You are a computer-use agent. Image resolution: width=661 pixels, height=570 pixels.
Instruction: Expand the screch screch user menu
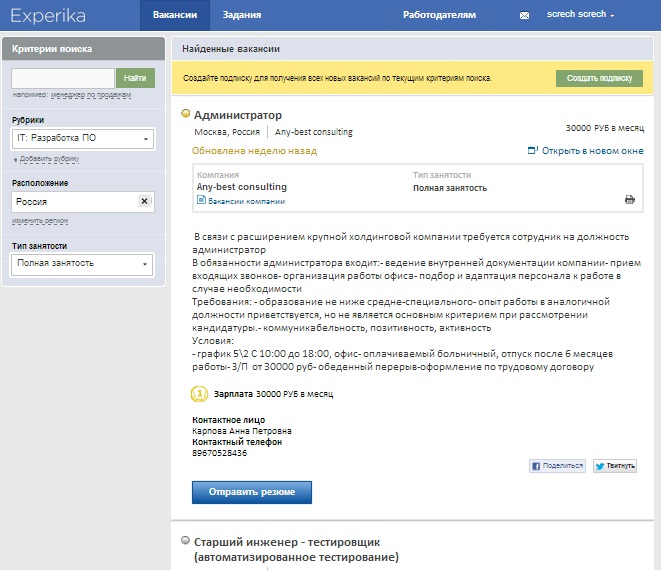coord(580,14)
